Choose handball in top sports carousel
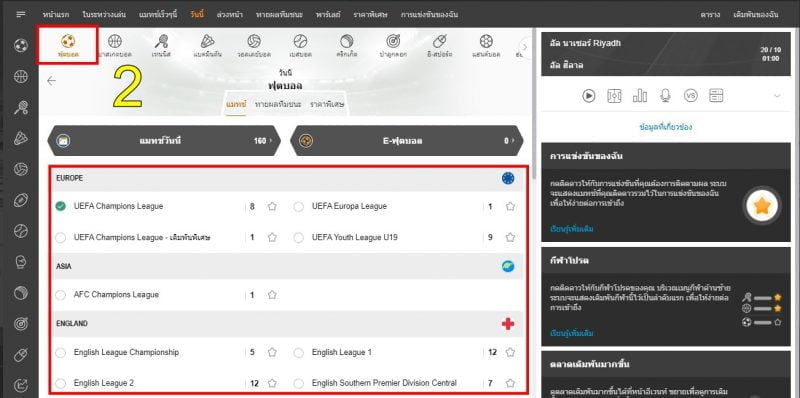Screen dimensions: 800x398 pos(486,45)
